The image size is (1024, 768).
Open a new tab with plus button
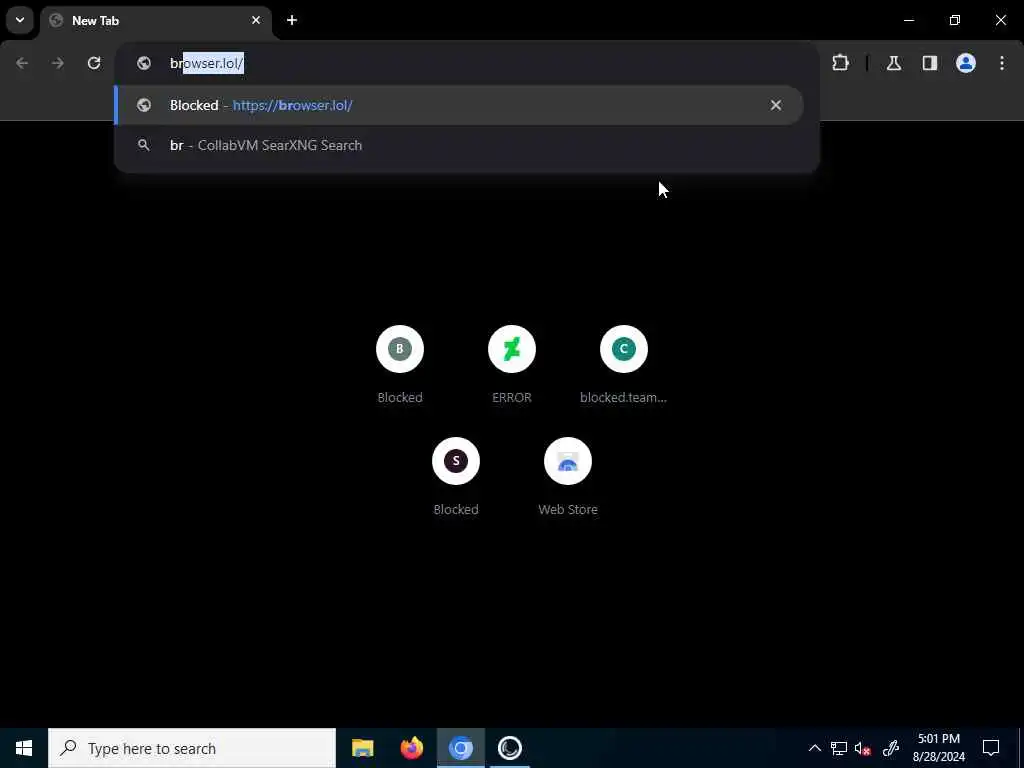click(292, 20)
